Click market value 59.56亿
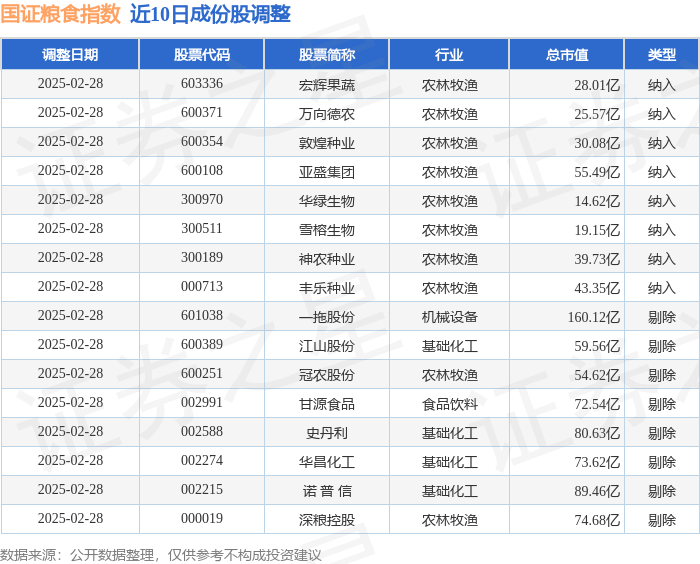This screenshot has height=564, width=700. pyautogui.click(x=597, y=346)
